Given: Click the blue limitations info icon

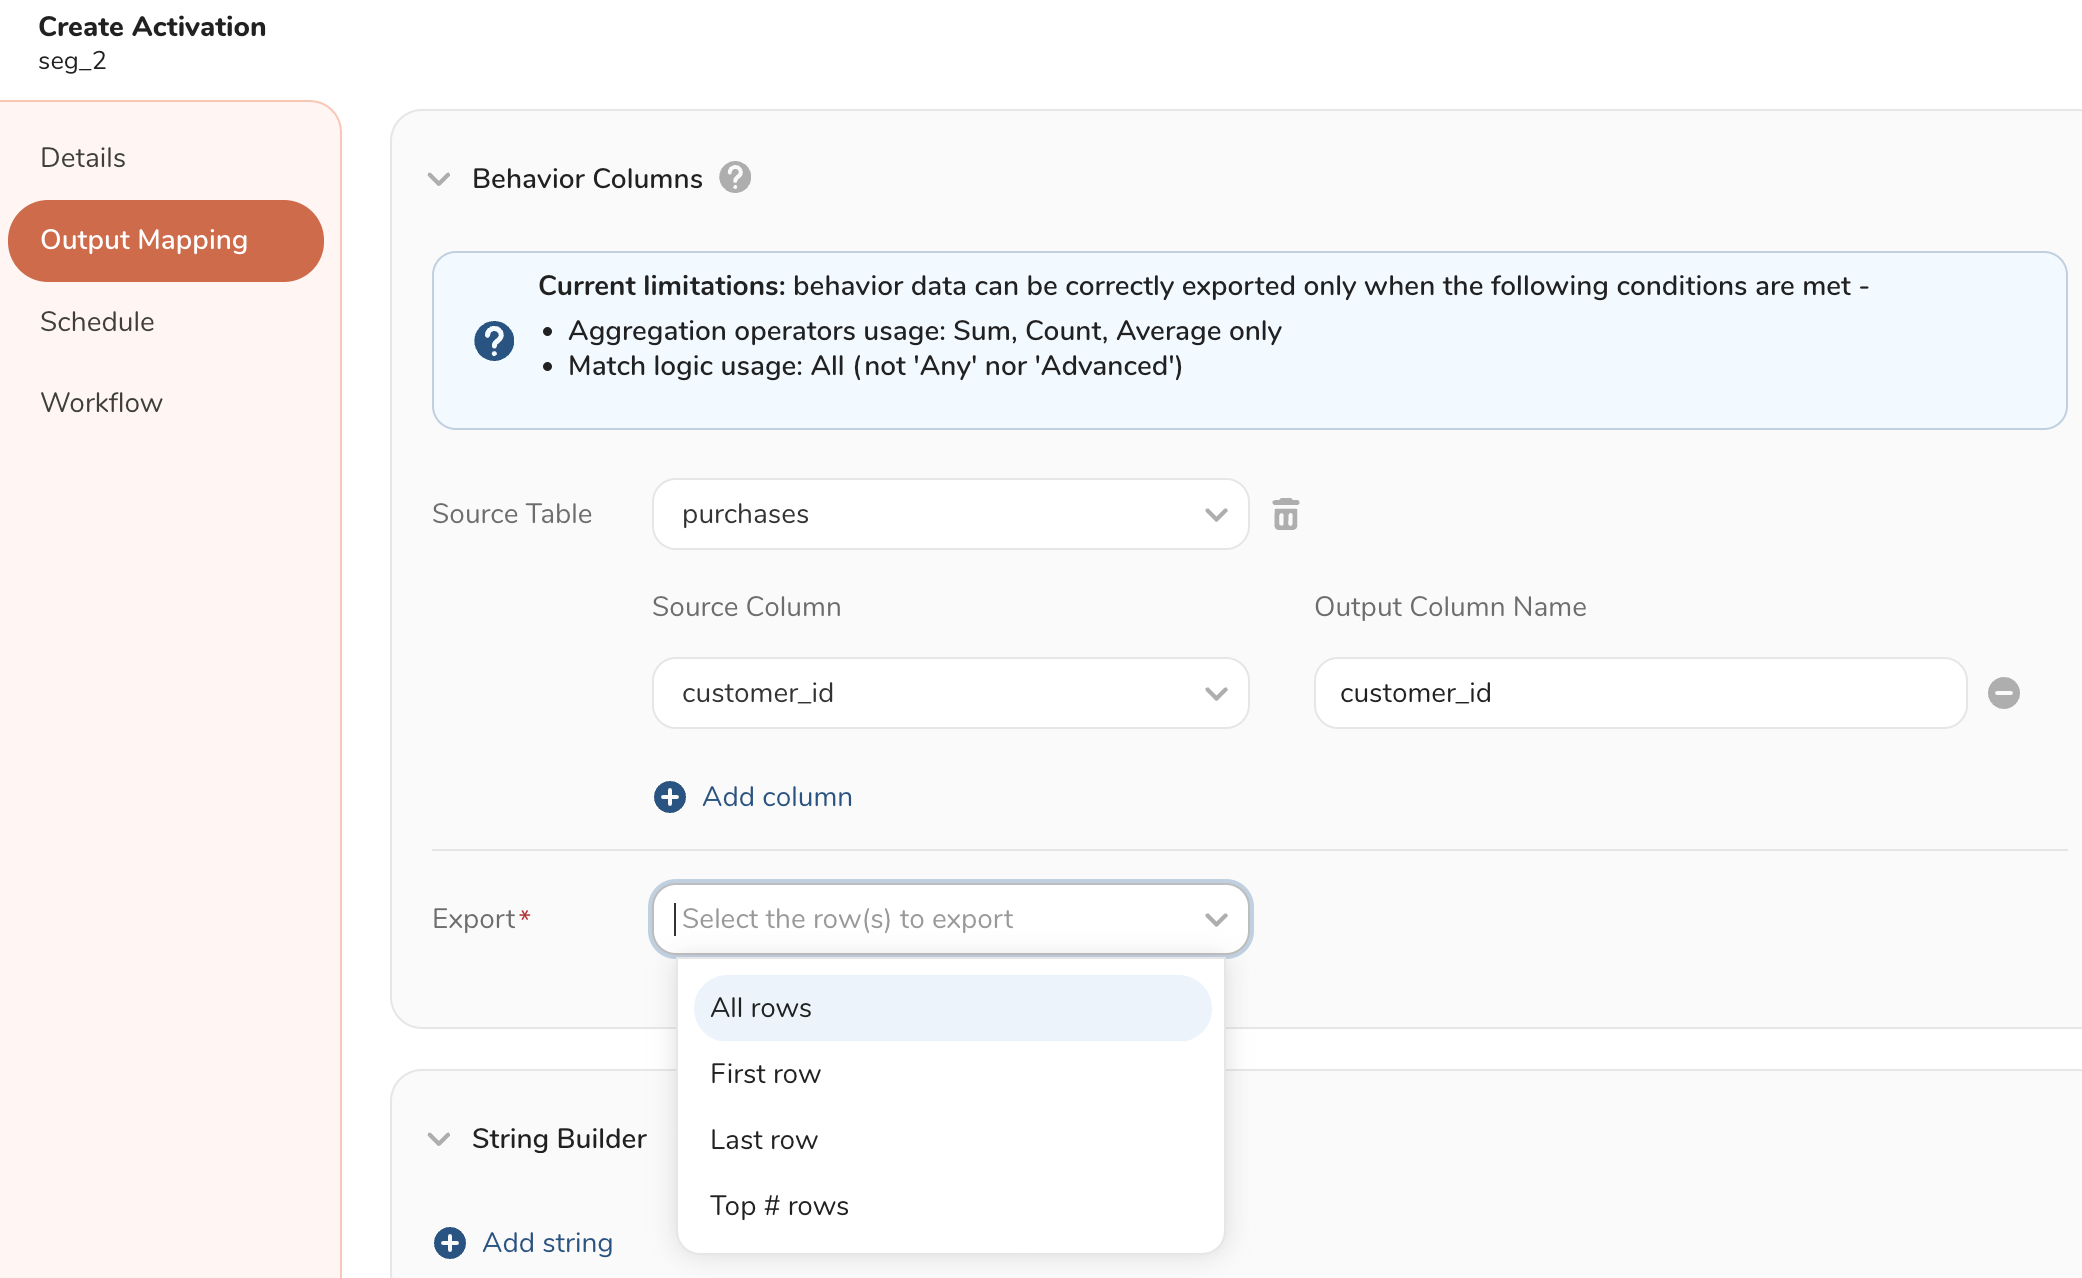Looking at the screenshot, I should pos(494,341).
